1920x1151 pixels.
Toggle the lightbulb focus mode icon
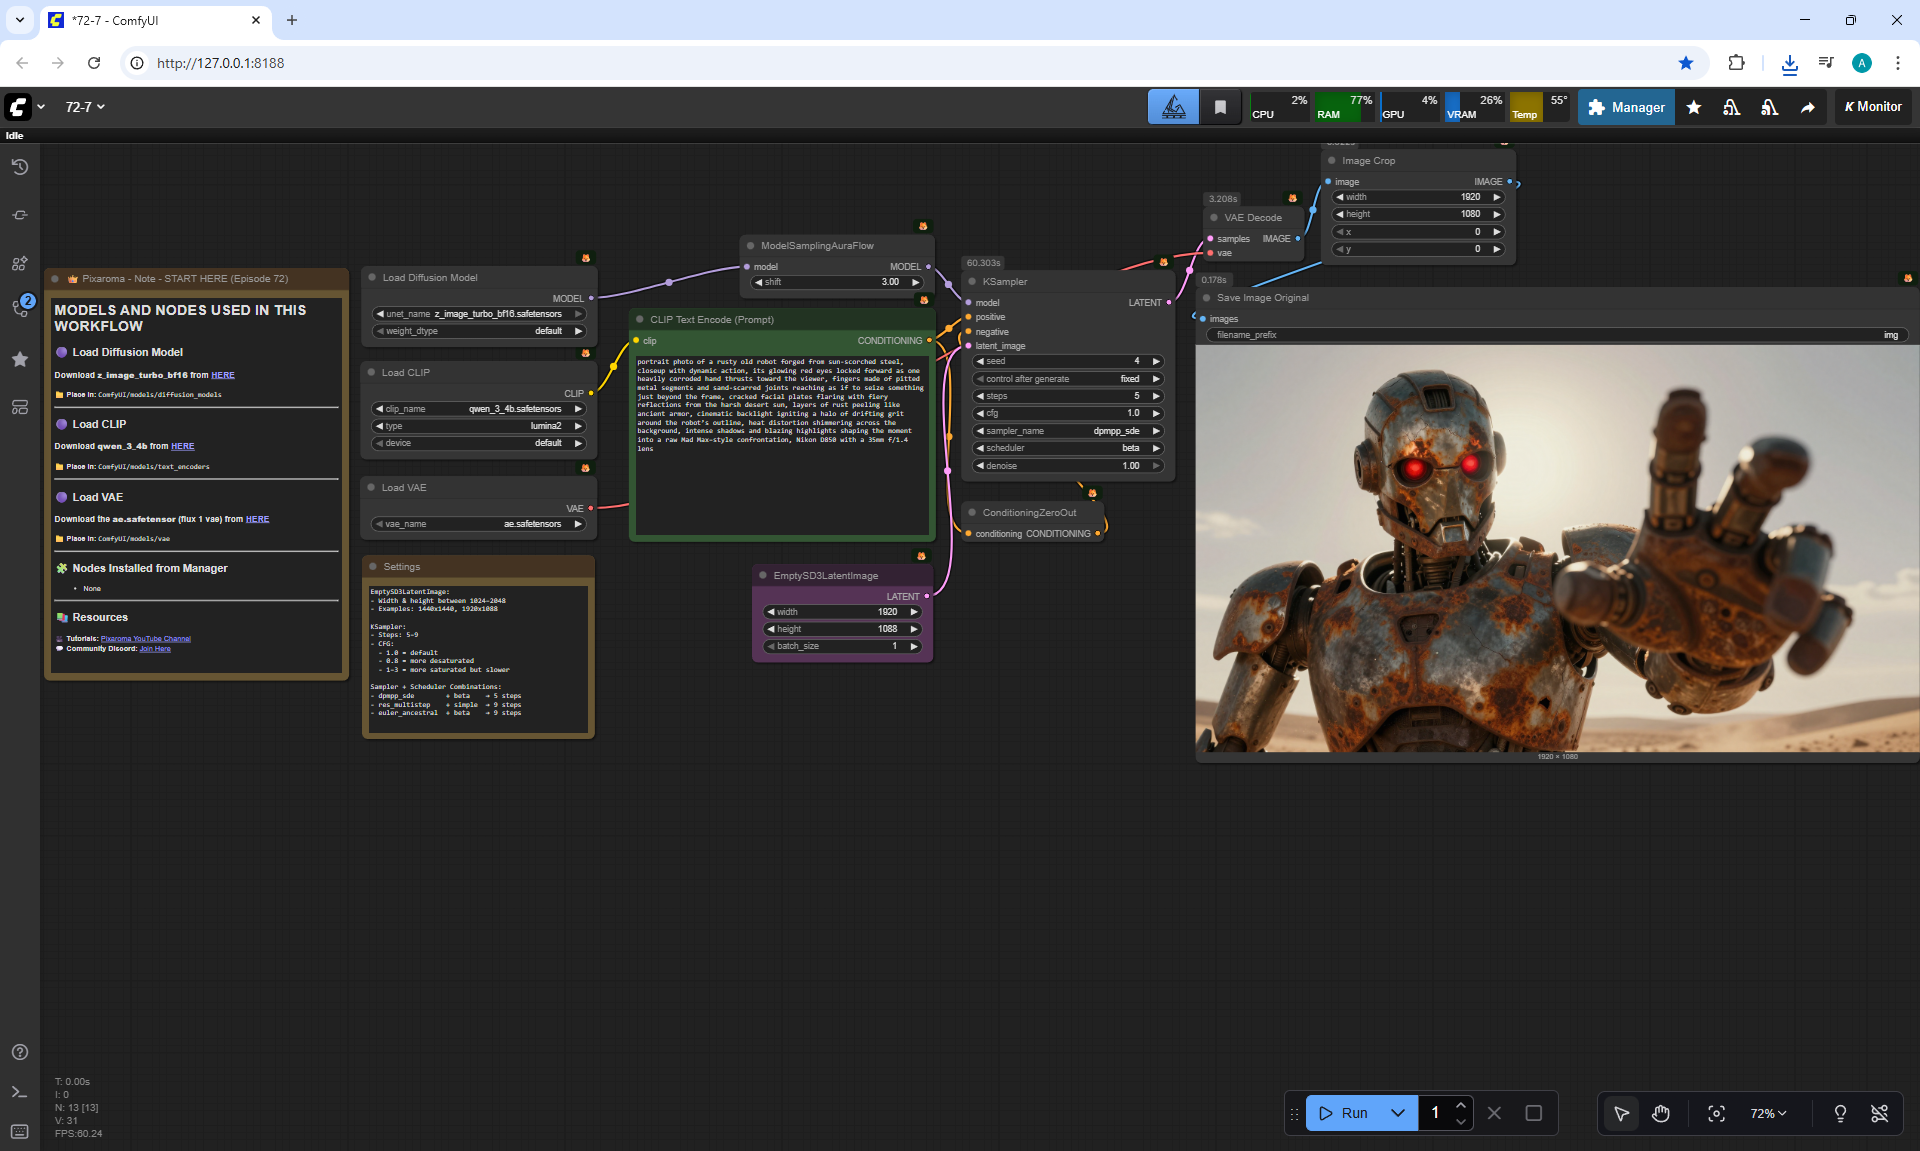(x=1839, y=1113)
